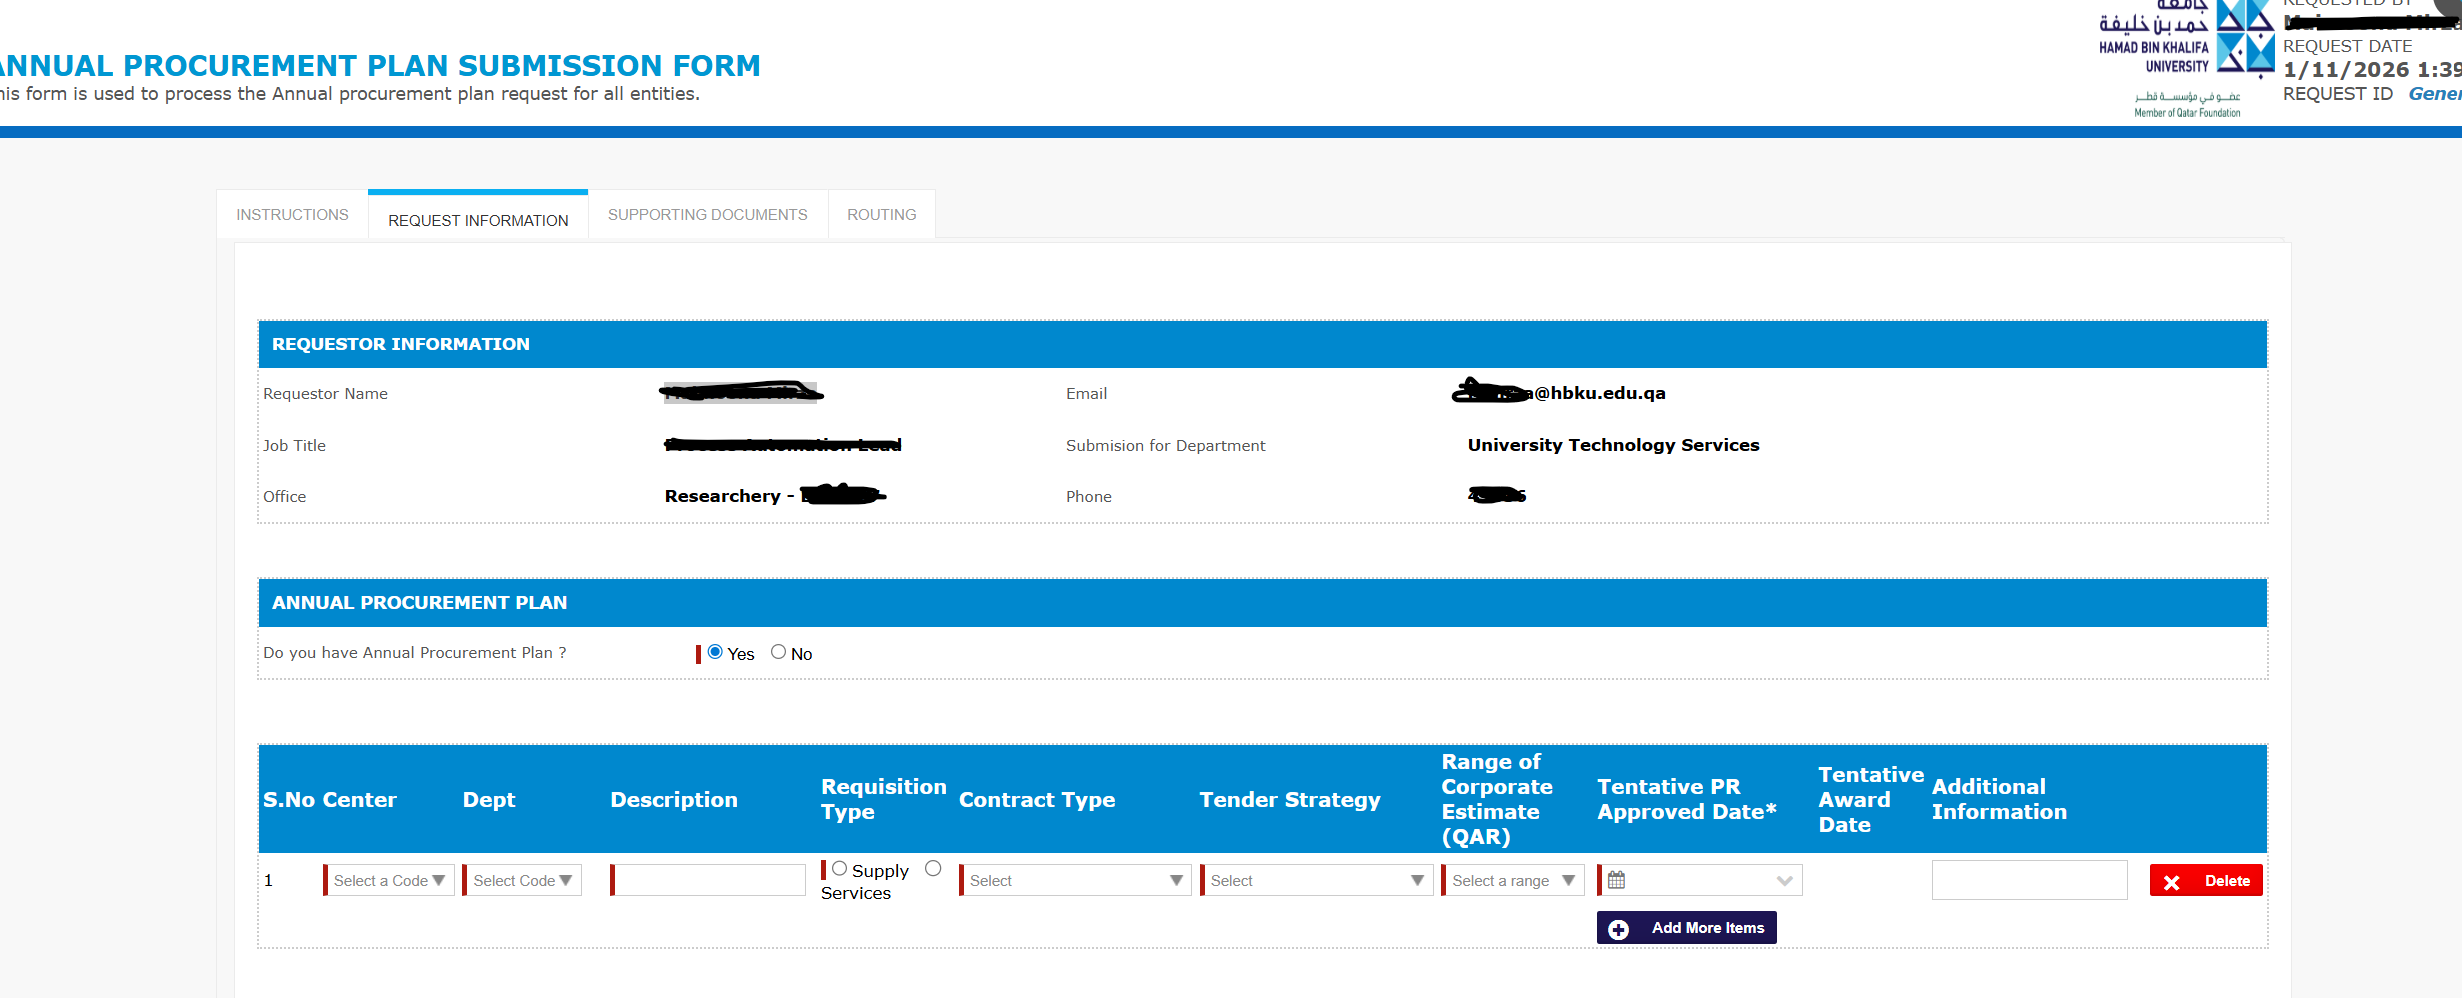Select No for Annual Procurement Plan
This screenshot has height=998, width=2462.
pos(778,652)
